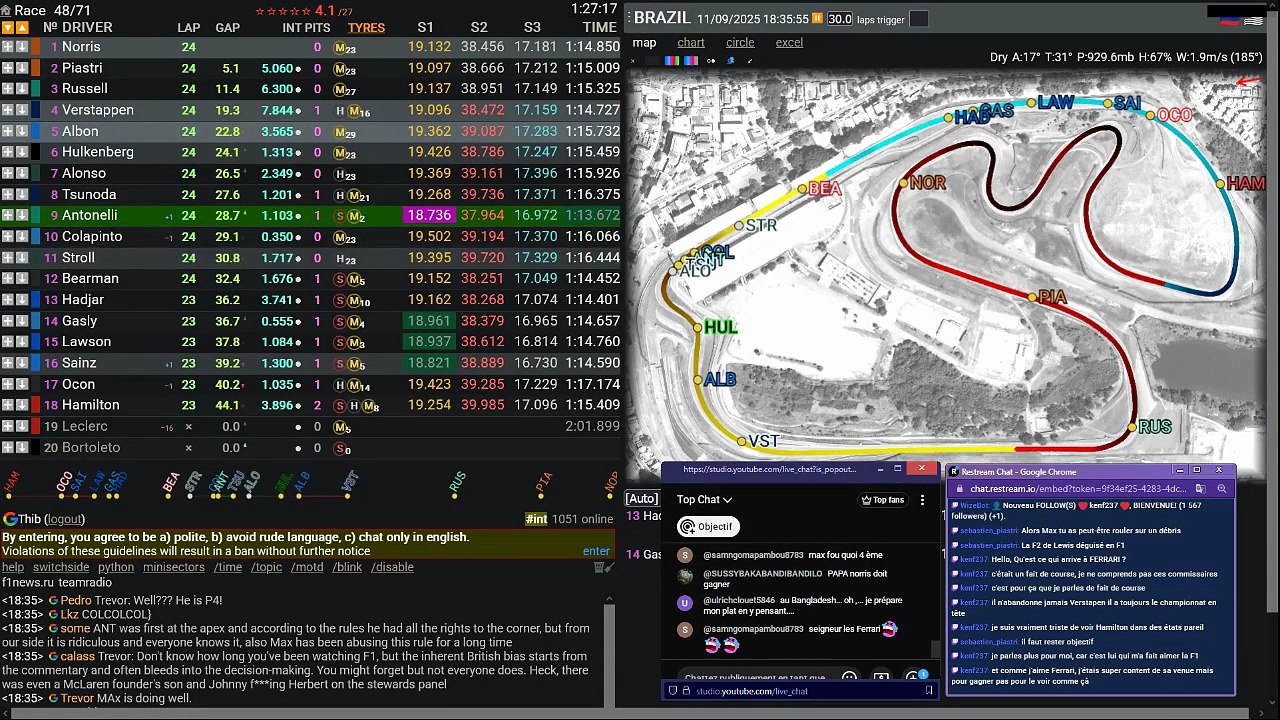Viewport: 1280px width, 720px height.
Task: Click the logout link
Action: point(65,519)
